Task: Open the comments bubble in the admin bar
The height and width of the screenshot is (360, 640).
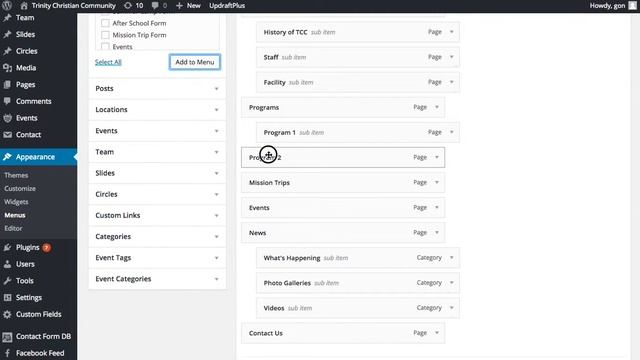Action: click(x=155, y=5)
